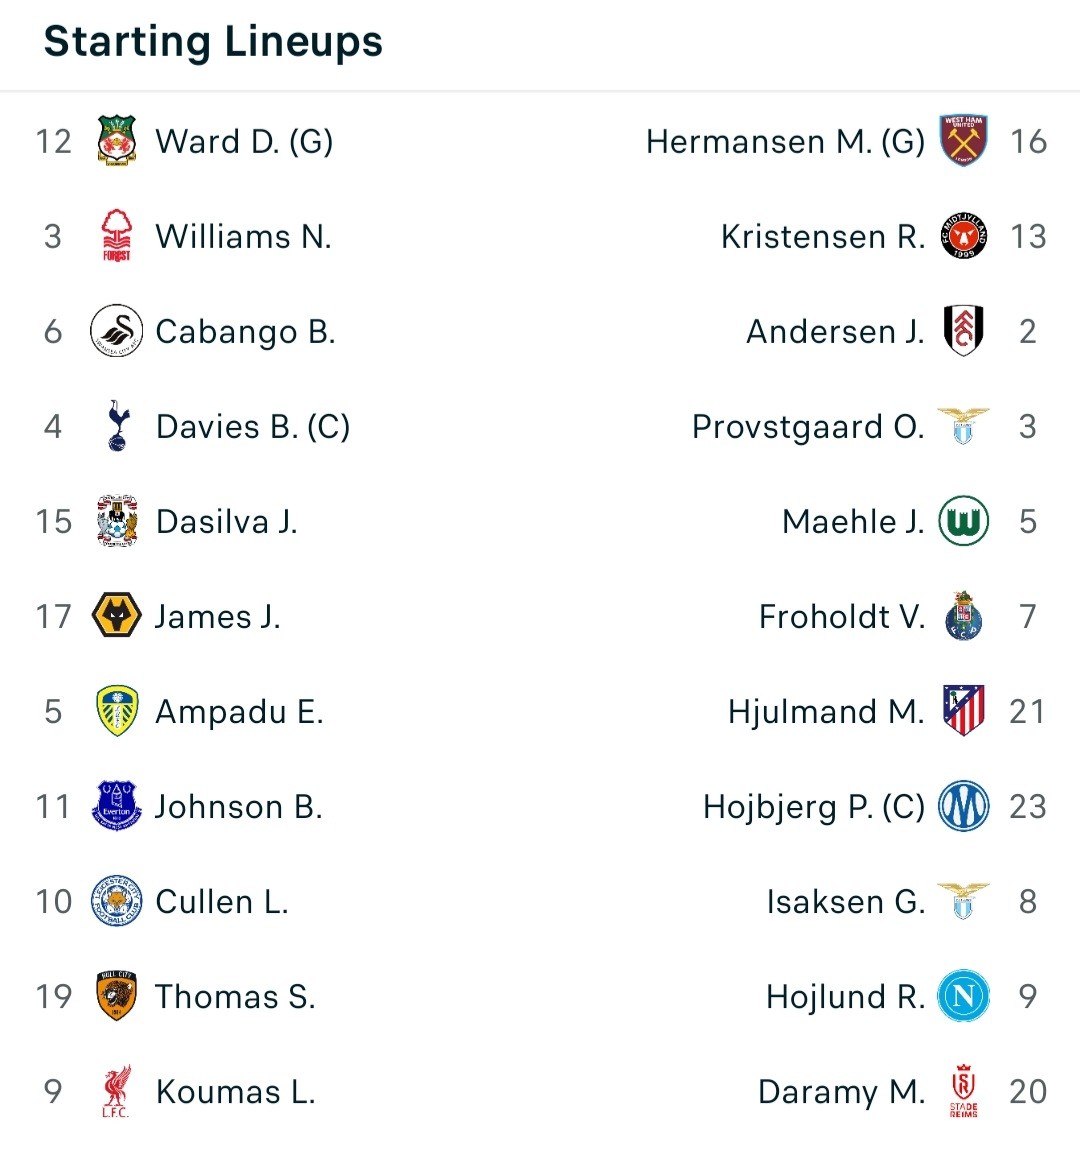Viewport: 1080px width, 1159px height.
Task: Tap the Wolves badge beside James J.
Action: click(117, 615)
